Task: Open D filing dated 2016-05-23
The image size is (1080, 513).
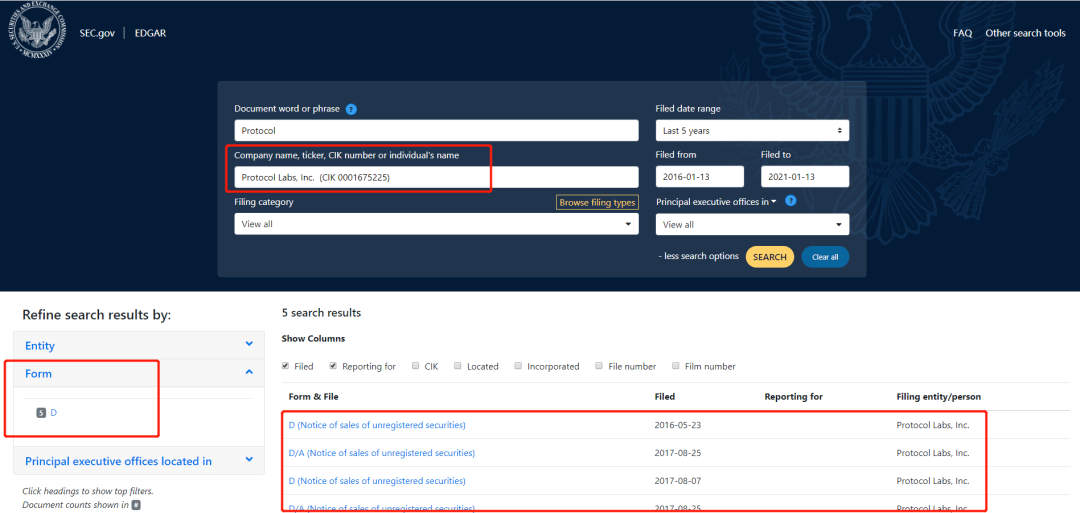Action: (377, 425)
